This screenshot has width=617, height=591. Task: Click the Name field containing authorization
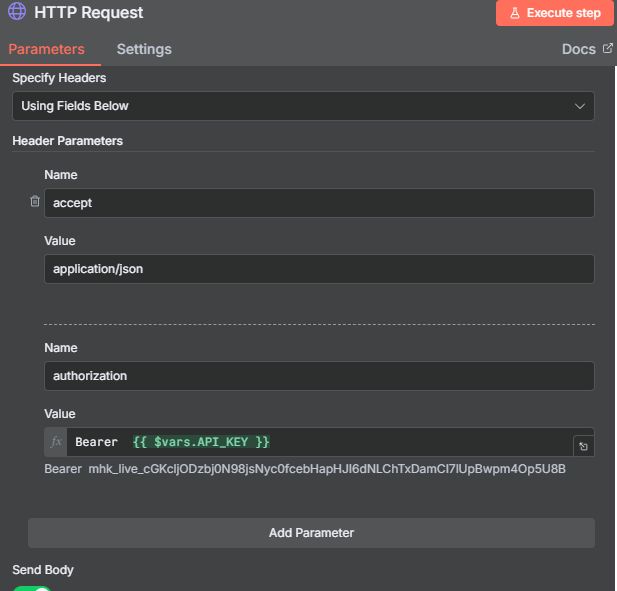point(318,376)
